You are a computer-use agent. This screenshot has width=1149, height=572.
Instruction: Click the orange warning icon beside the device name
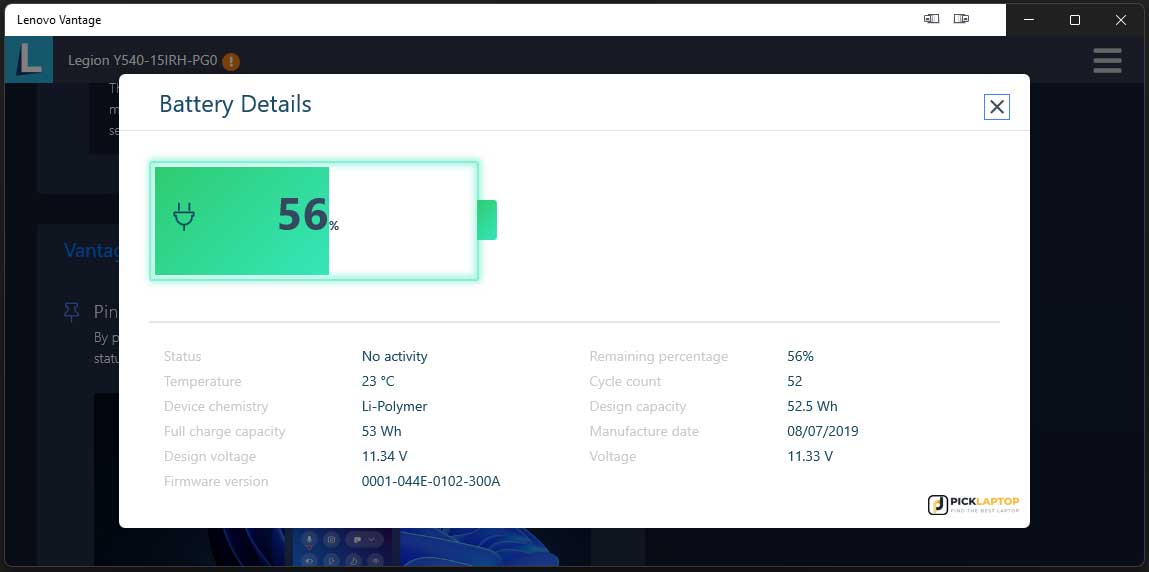click(x=231, y=62)
